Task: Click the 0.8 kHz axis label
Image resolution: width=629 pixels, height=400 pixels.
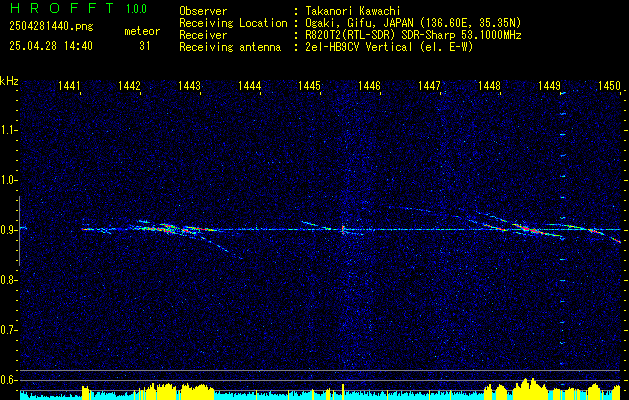Action: pos(7,280)
